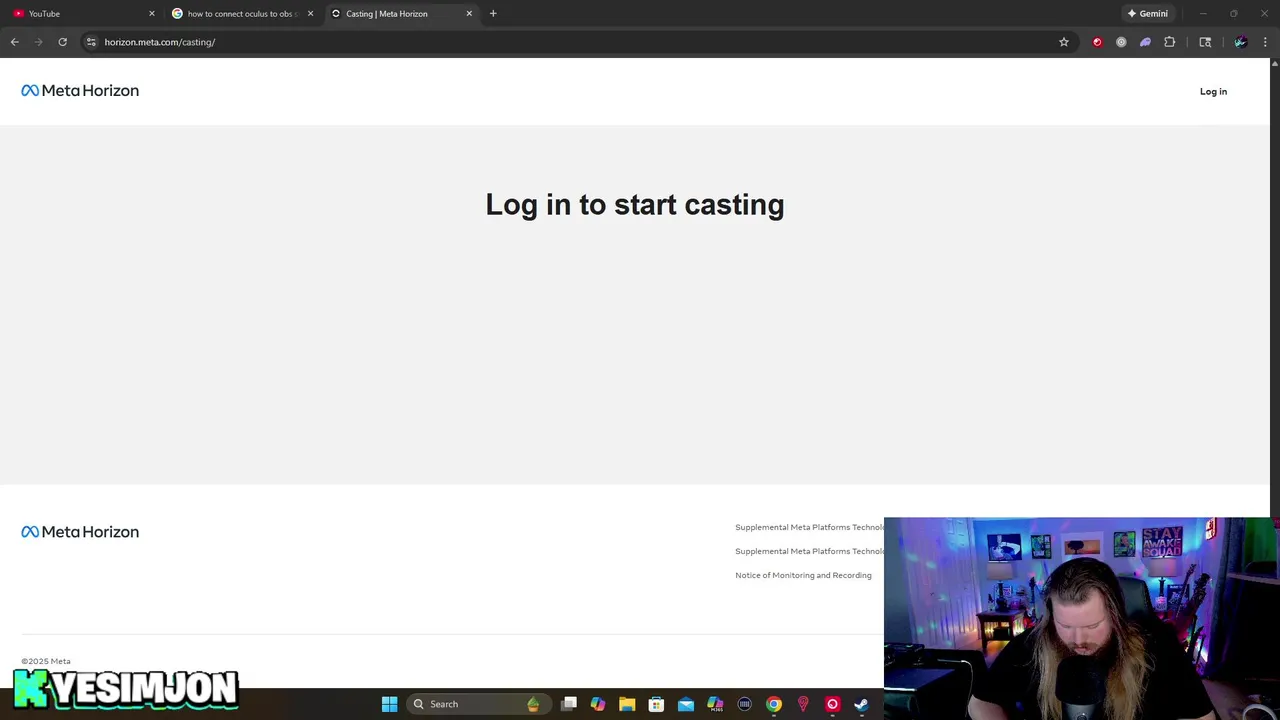Open the Mail app from the taskbar
This screenshot has width=1280, height=720.
point(686,704)
